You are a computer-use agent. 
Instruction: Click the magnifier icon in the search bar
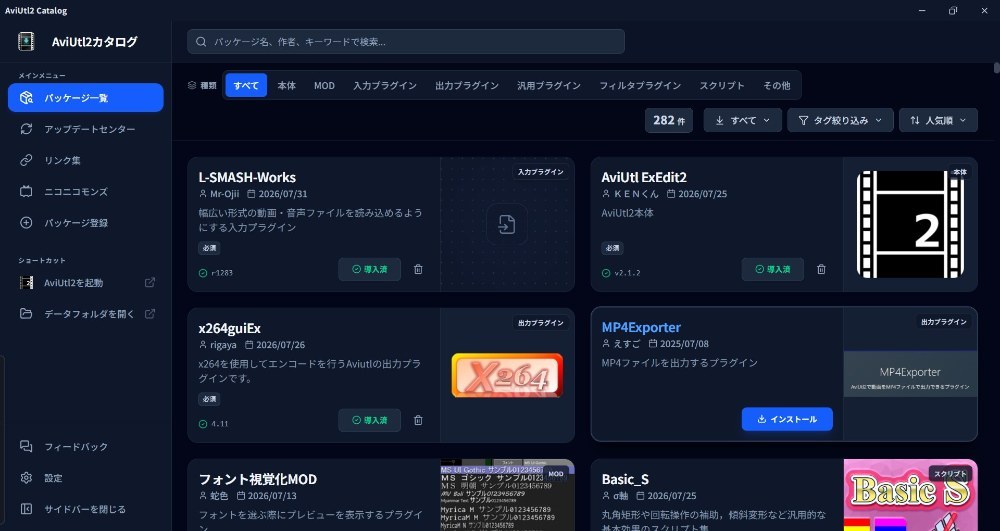(201, 41)
